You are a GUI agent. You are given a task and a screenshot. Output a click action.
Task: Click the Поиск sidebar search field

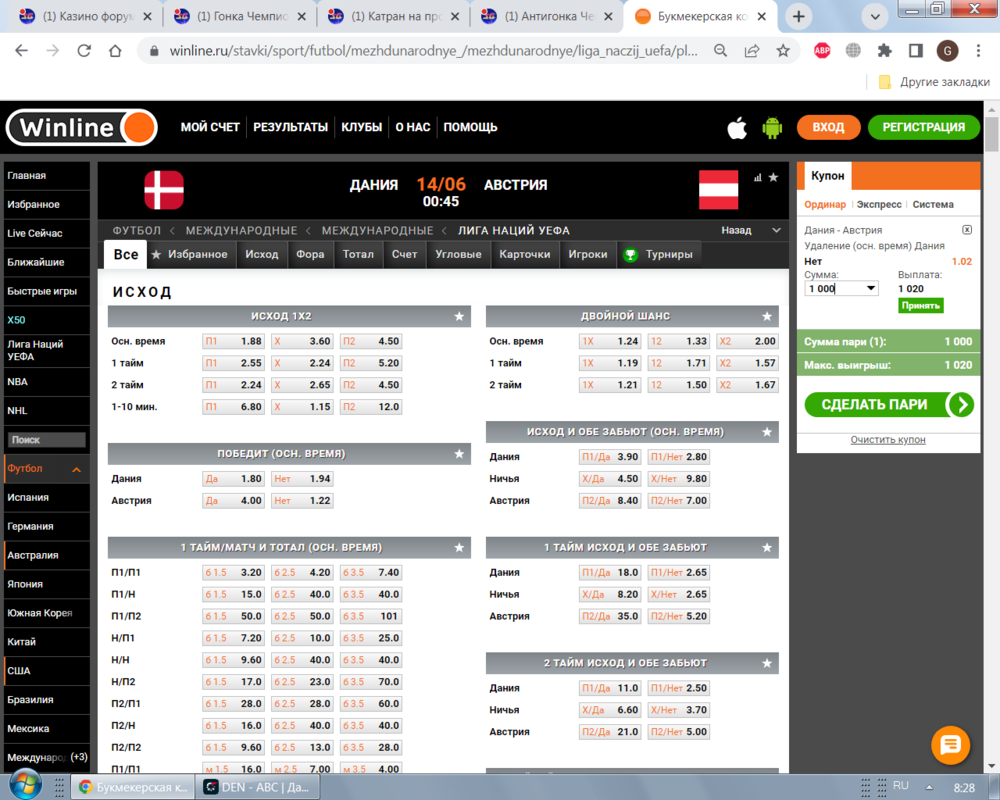click(47, 440)
